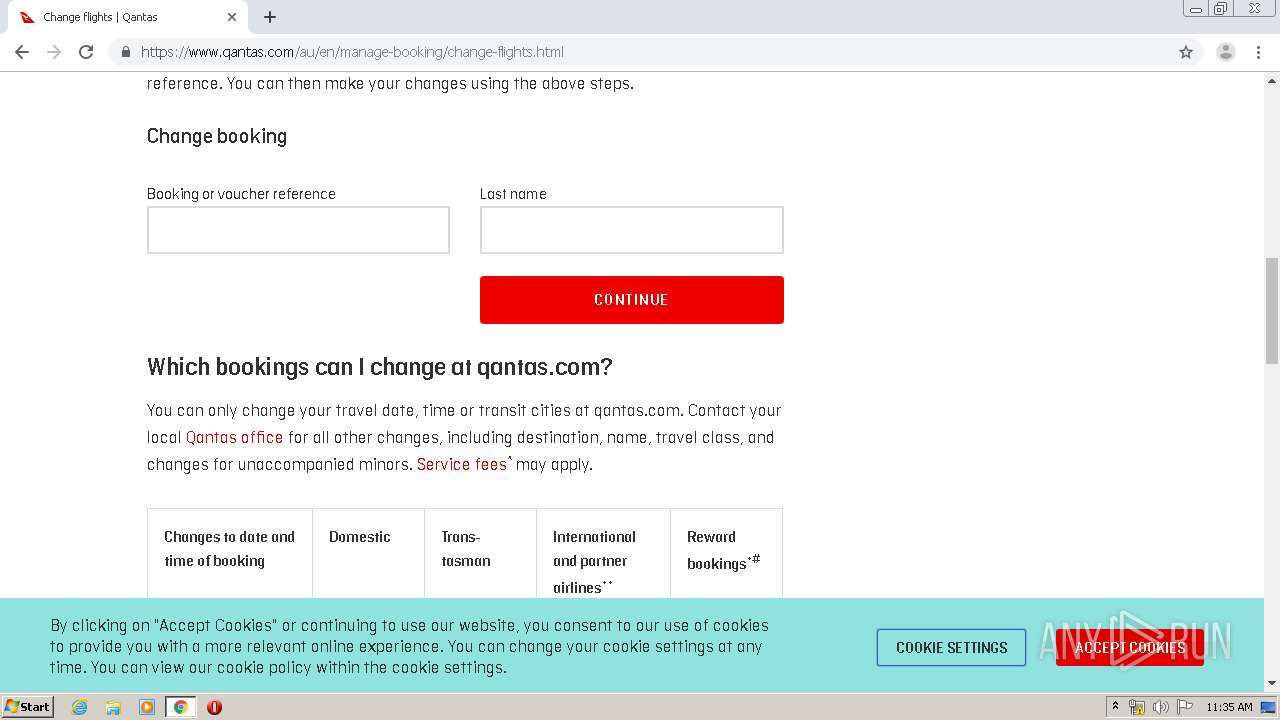Viewport: 1280px width, 720px height.
Task: Show hidden tray icons arrow
Action: pyautogui.click(x=1115, y=706)
